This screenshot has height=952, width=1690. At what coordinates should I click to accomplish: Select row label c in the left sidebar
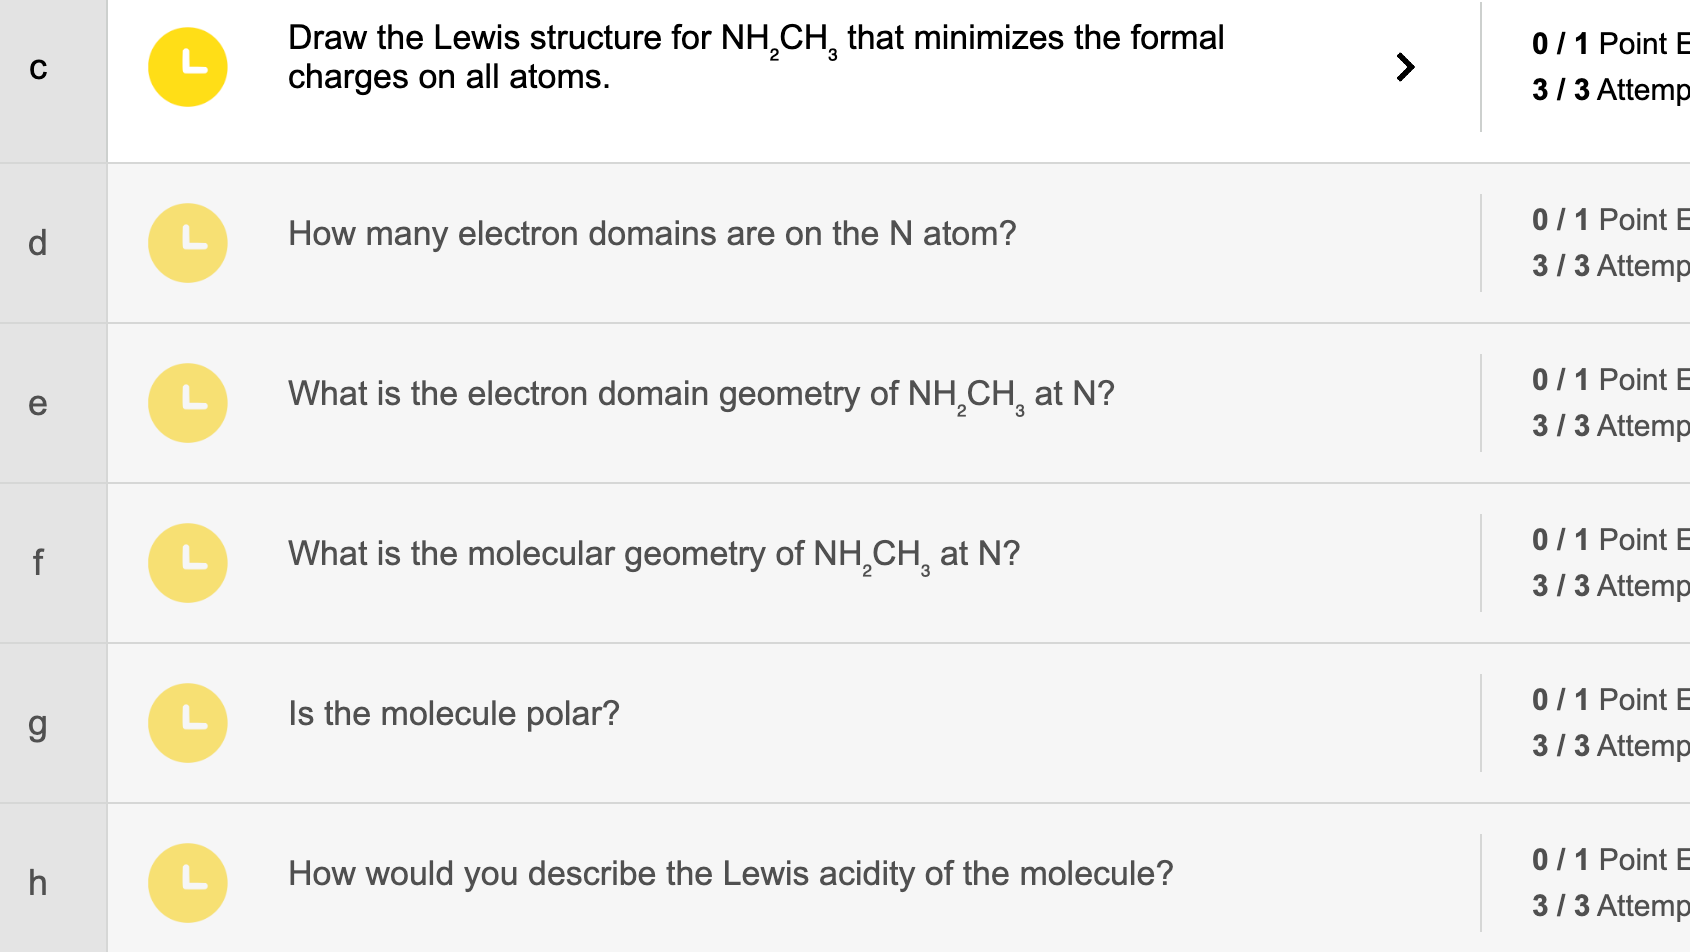click(38, 67)
